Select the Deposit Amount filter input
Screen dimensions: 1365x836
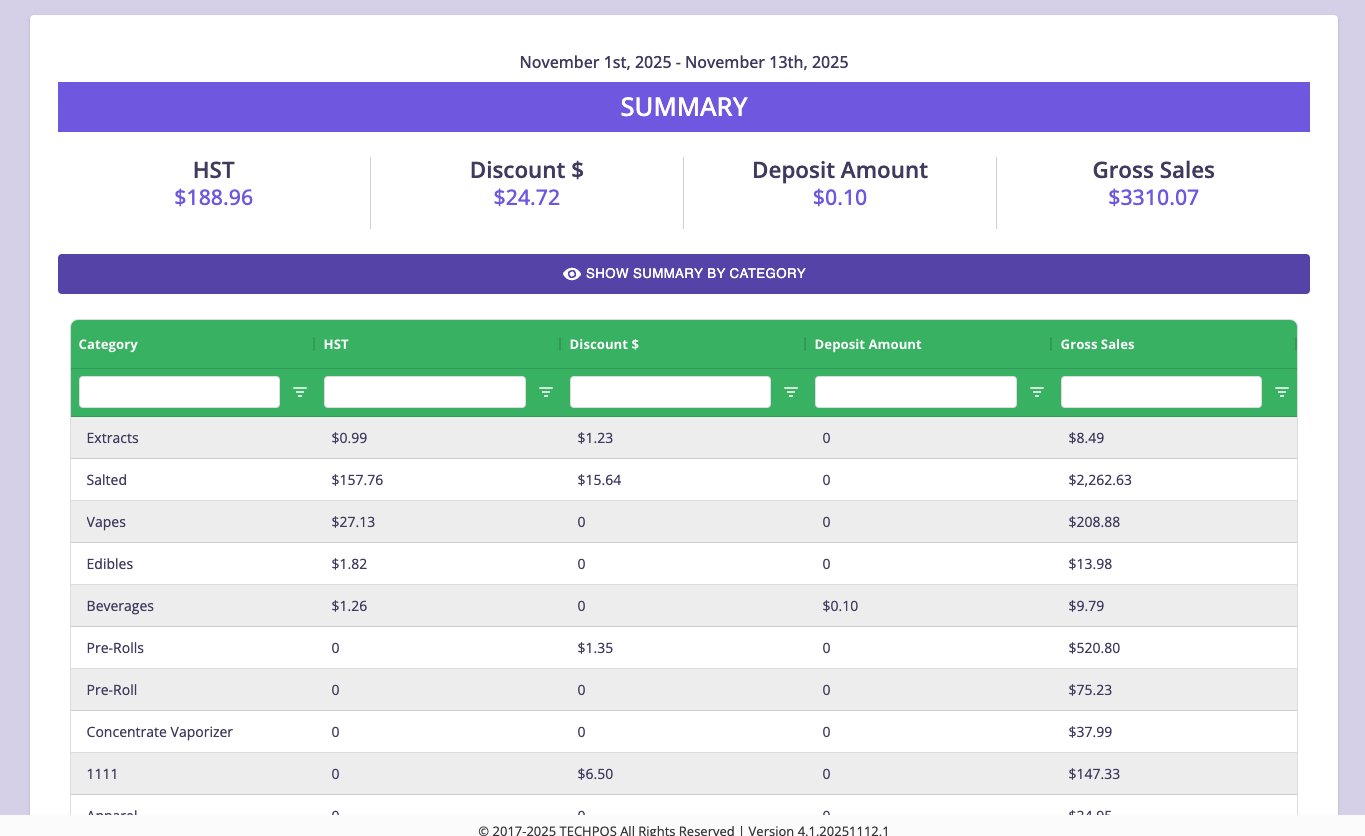pyautogui.click(x=915, y=392)
